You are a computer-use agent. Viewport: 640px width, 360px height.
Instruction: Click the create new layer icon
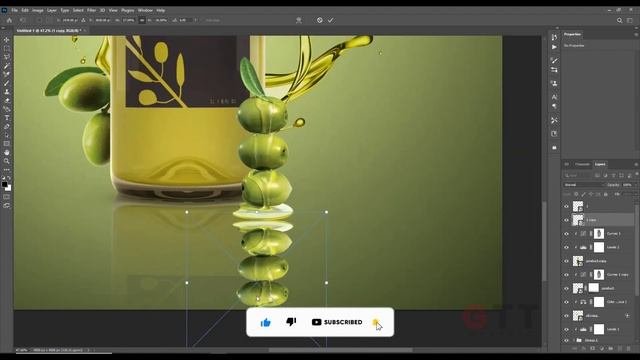[x=620, y=349]
